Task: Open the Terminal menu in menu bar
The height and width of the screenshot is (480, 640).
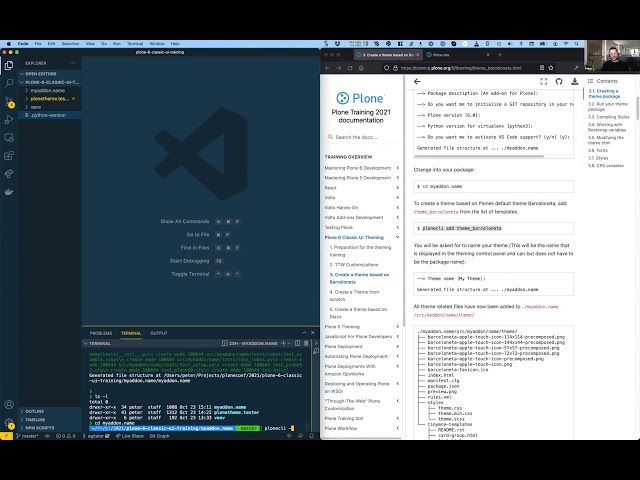Action: pos(135,44)
